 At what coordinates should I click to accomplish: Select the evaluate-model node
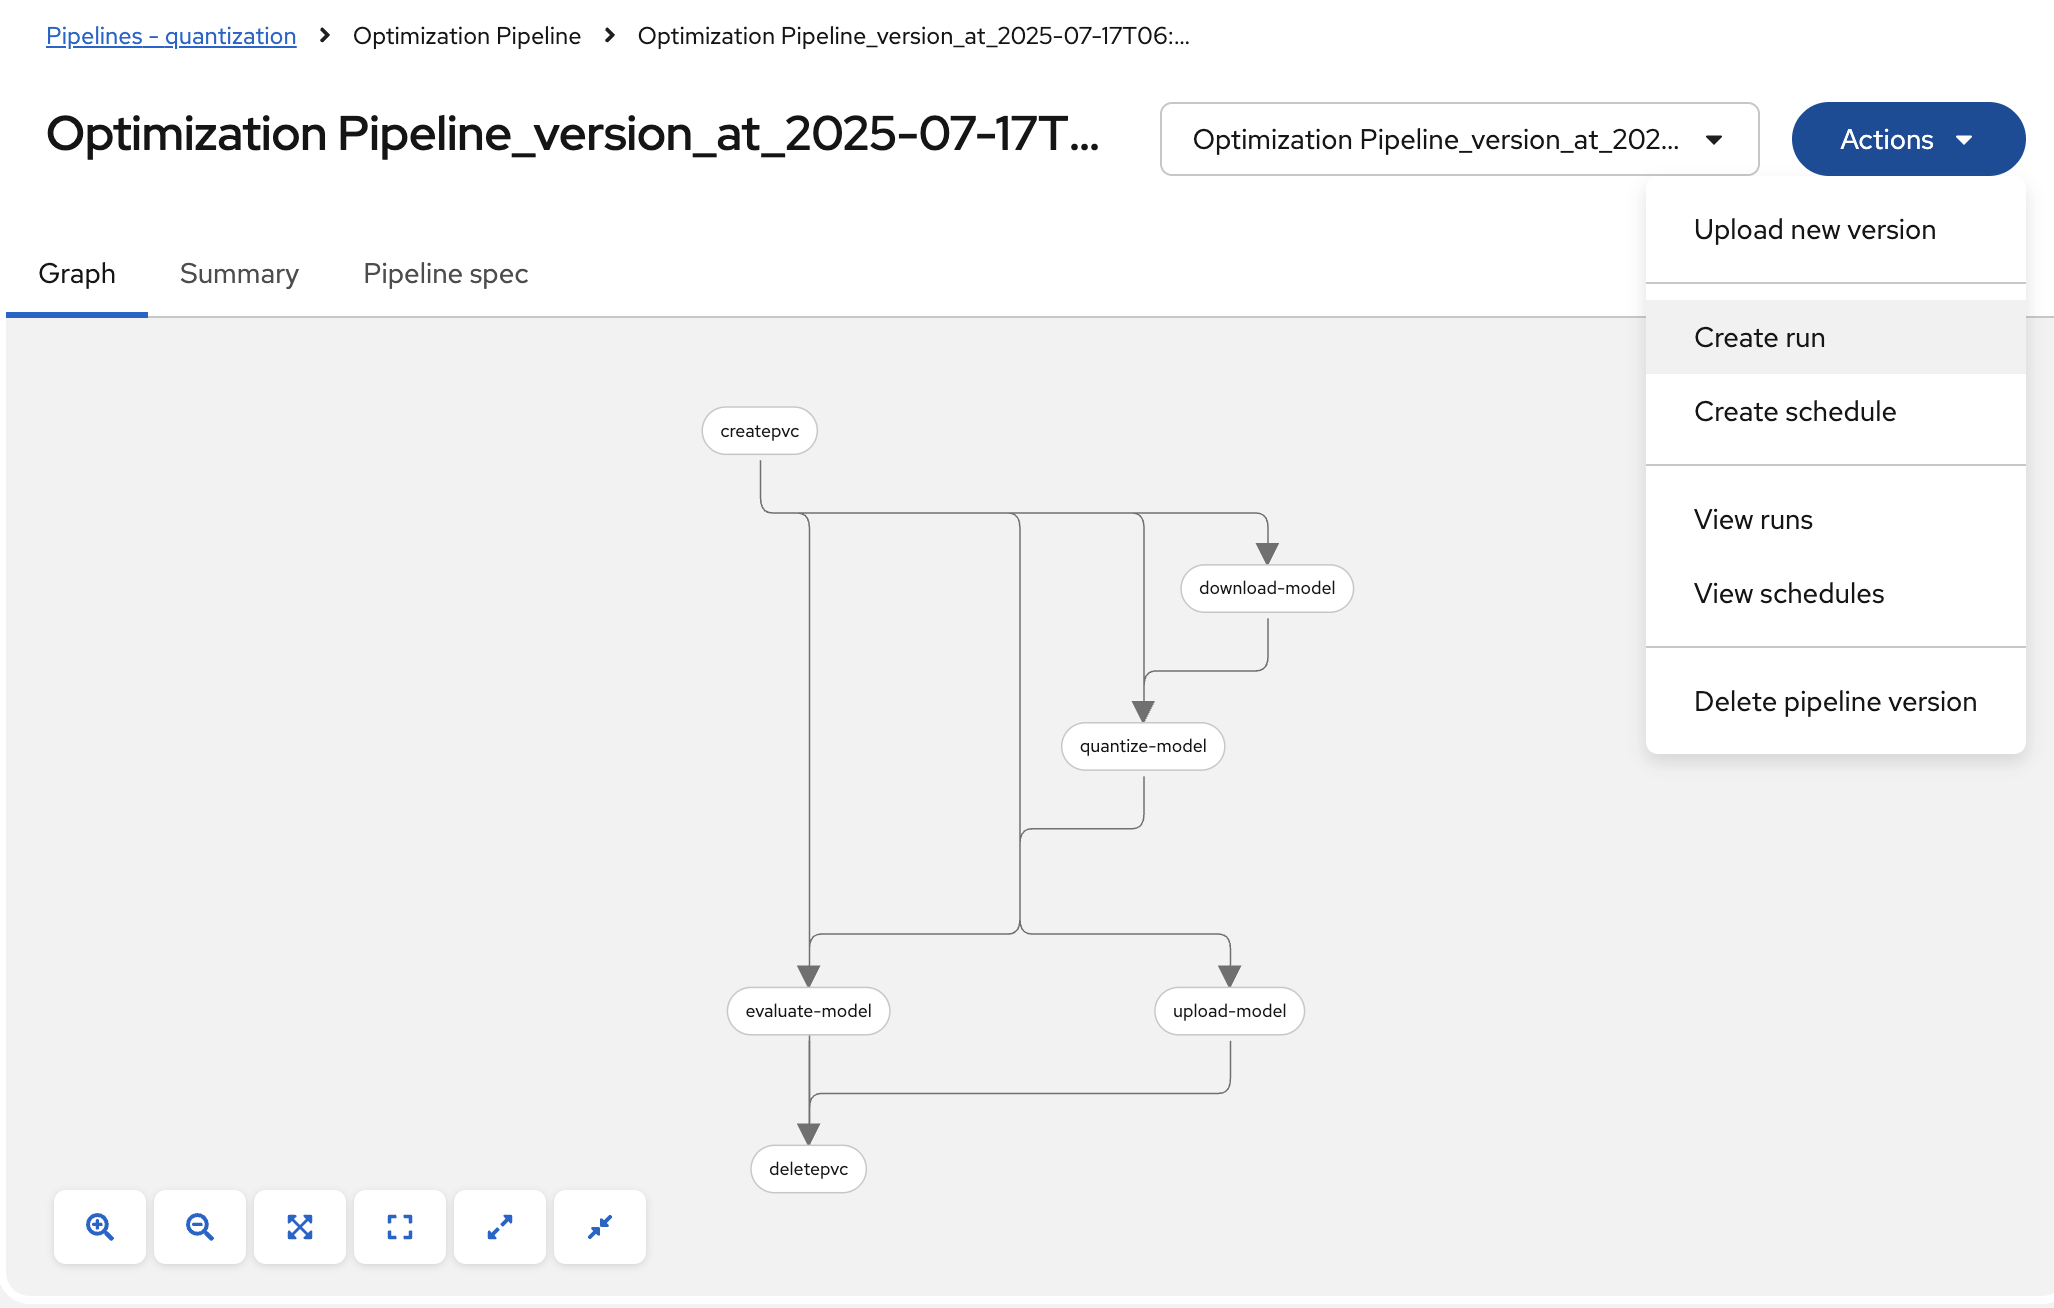808,1011
